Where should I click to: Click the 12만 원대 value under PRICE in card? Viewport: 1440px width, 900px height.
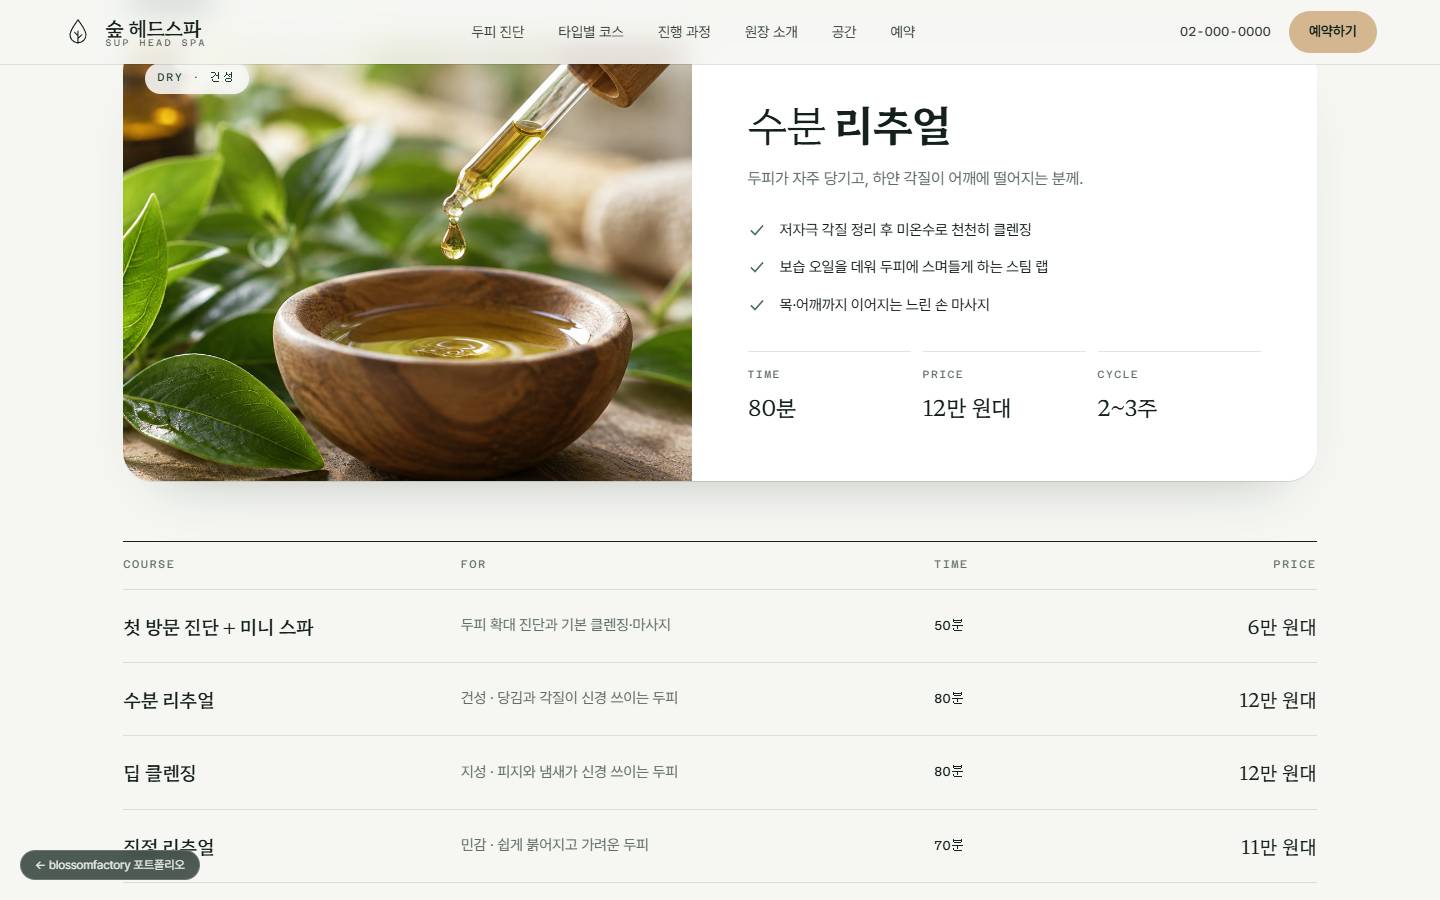[x=967, y=408]
